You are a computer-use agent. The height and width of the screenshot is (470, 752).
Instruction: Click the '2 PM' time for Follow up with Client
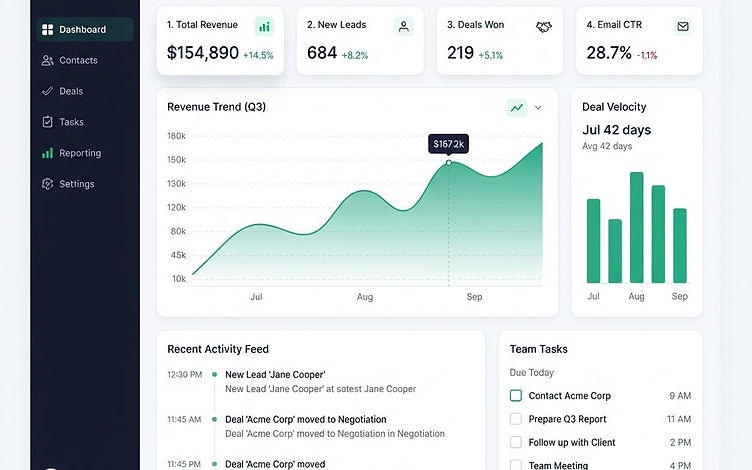[x=681, y=442]
